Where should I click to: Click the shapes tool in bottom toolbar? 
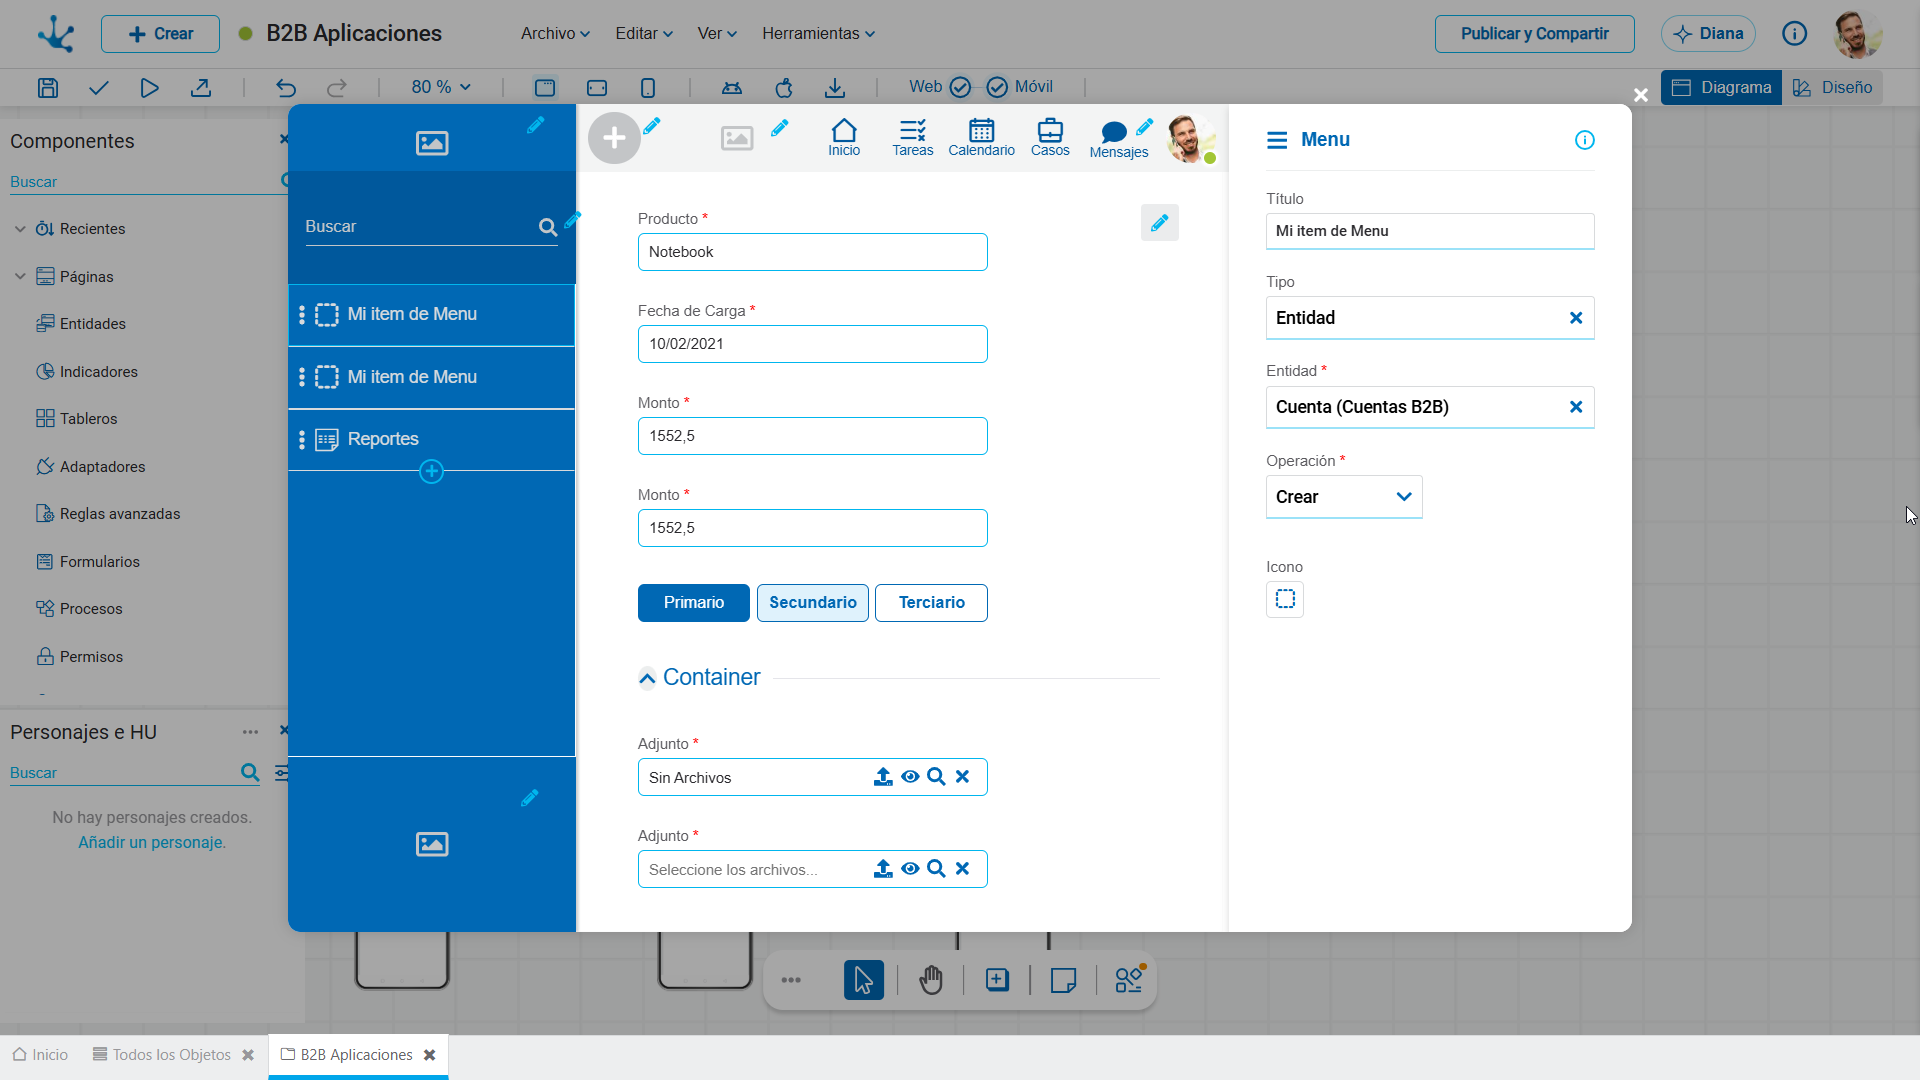click(1130, 979)
